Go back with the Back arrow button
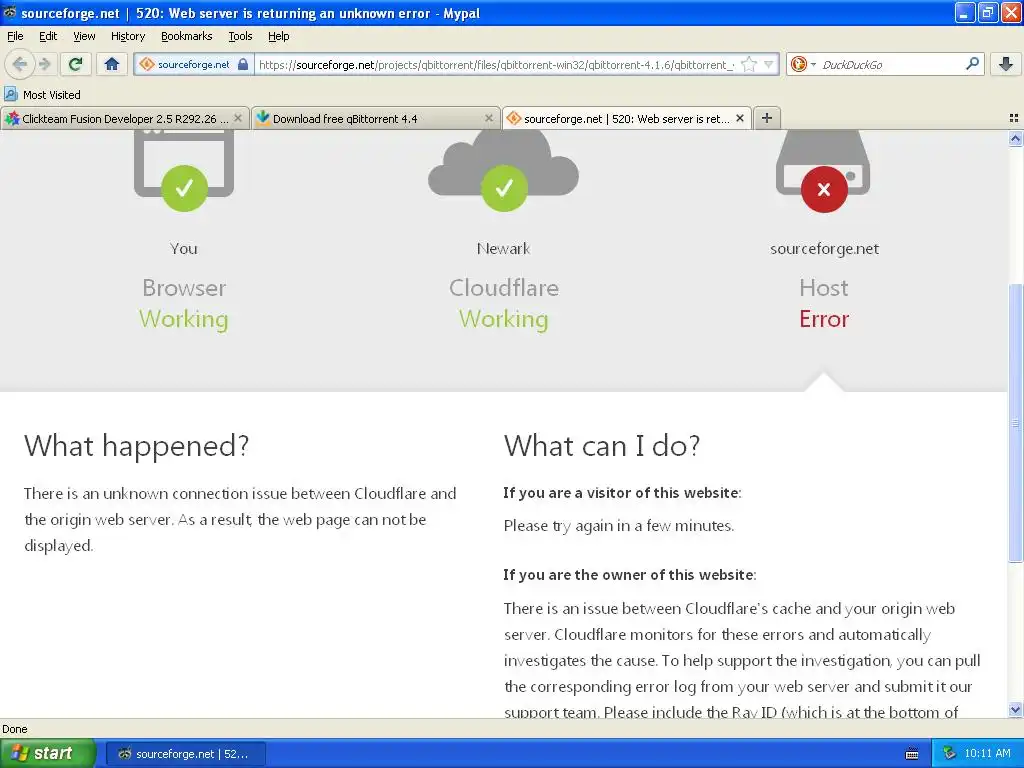Viewport: 1024px width, 768px height. coord(20,64)
